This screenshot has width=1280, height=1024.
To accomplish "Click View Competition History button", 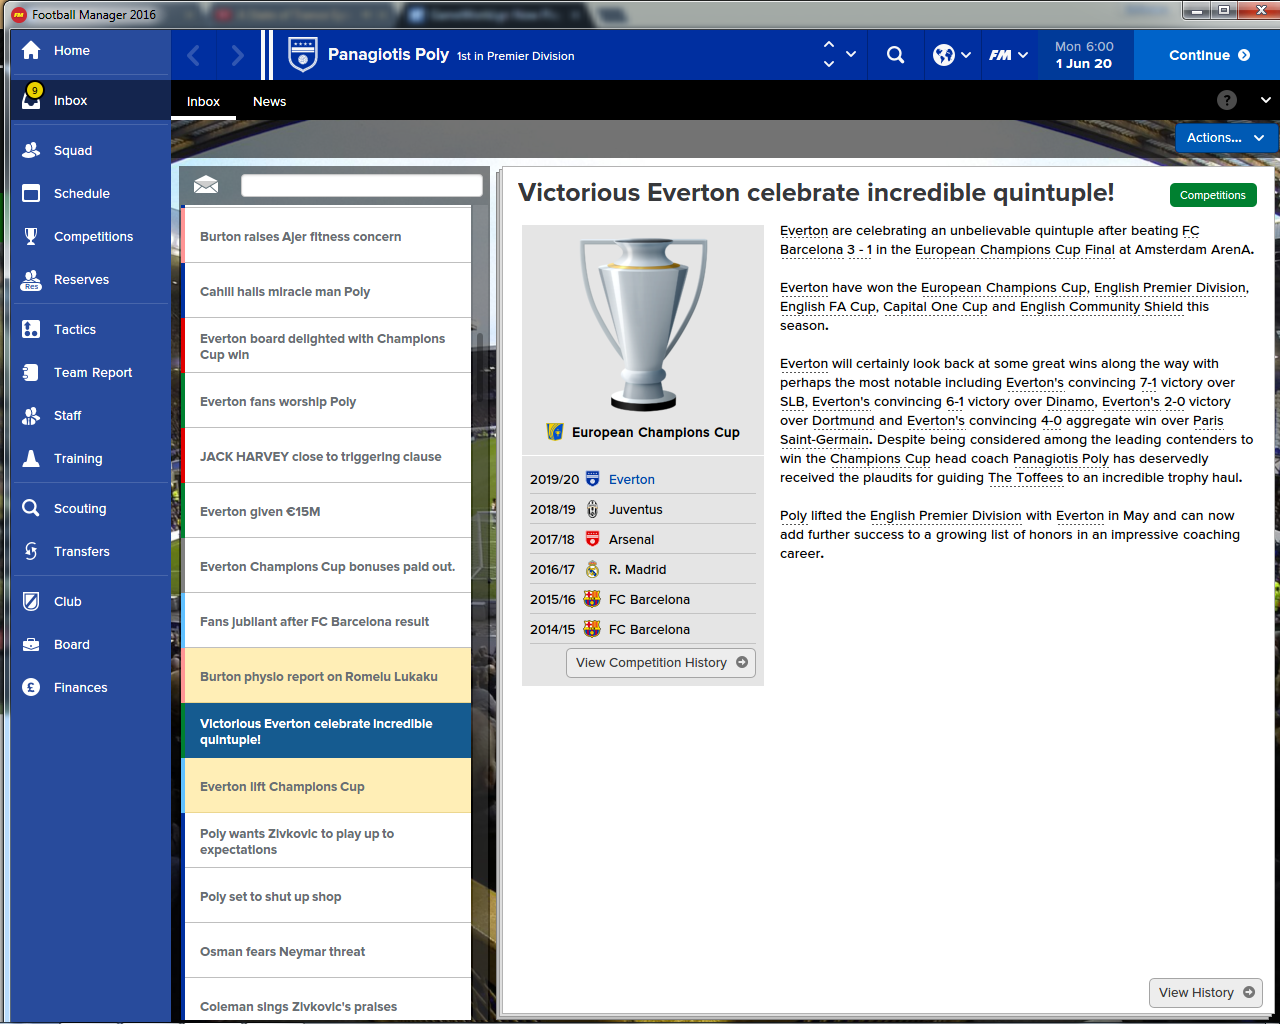I will tap(661, 663).
